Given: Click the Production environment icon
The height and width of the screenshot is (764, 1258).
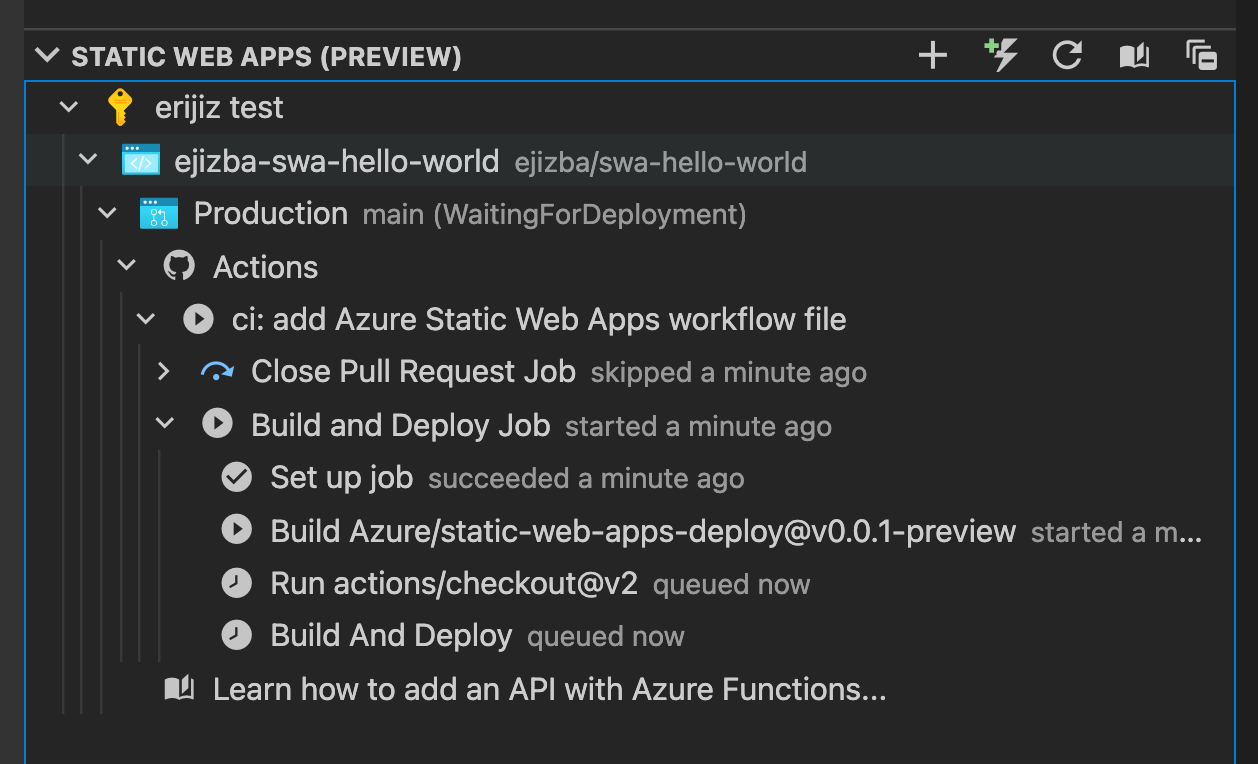Looking at the screenshot, I should coord(161,213).
